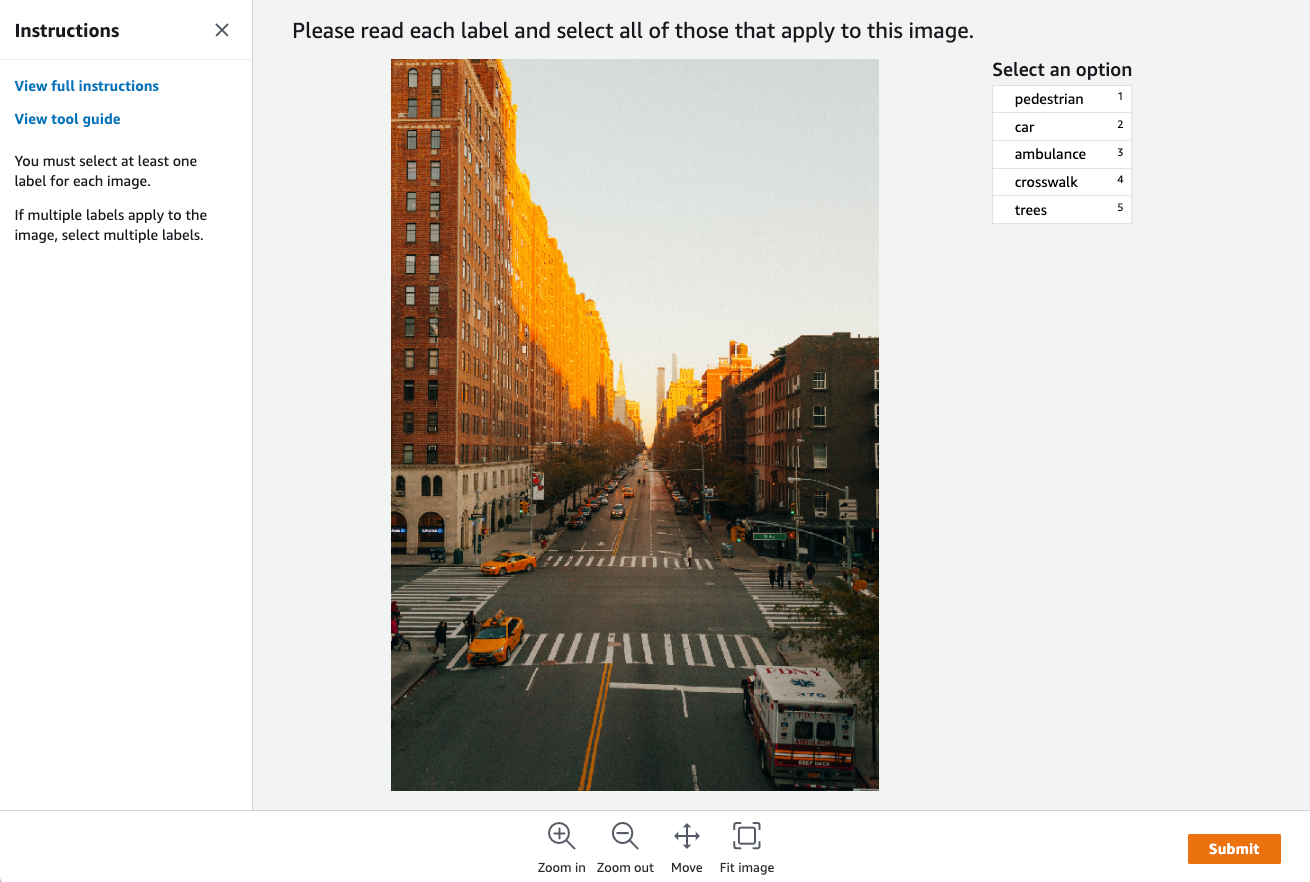The height and width of the screenshot is (882, 1310).
Task: Close the Instructions panel
Action: pyautogui.click(x=222, y=30)
